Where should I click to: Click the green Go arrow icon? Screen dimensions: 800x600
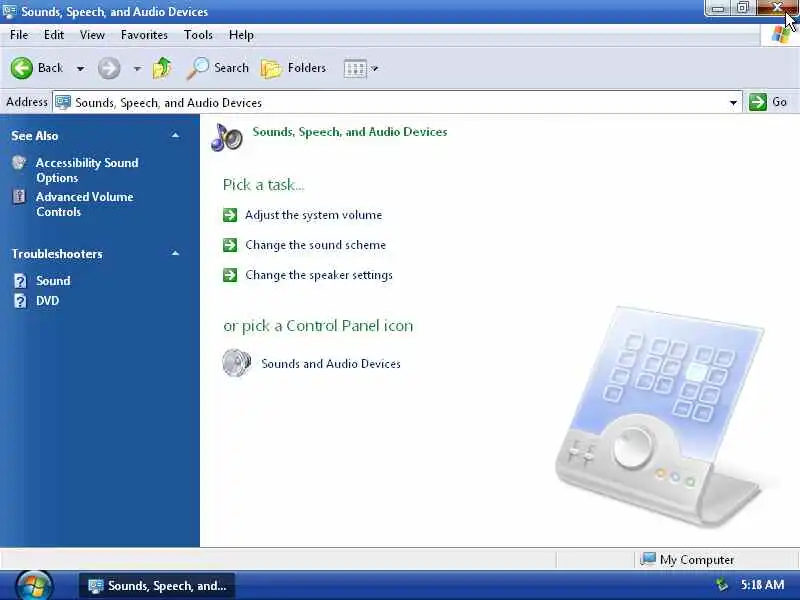click(758, 102)
